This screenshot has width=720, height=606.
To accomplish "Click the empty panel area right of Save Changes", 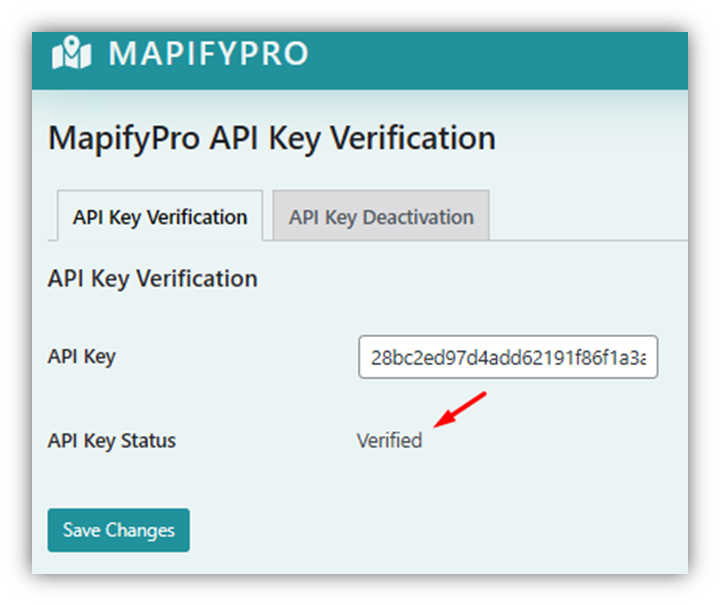I will click(436, 530).
